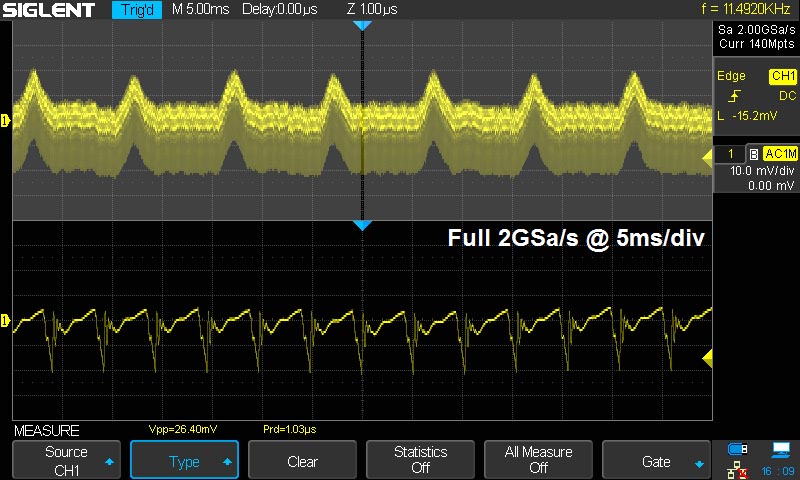Screen dimensions: 800x480
Task: Open the measurement Type selector
Action: [x=184, y=461]
